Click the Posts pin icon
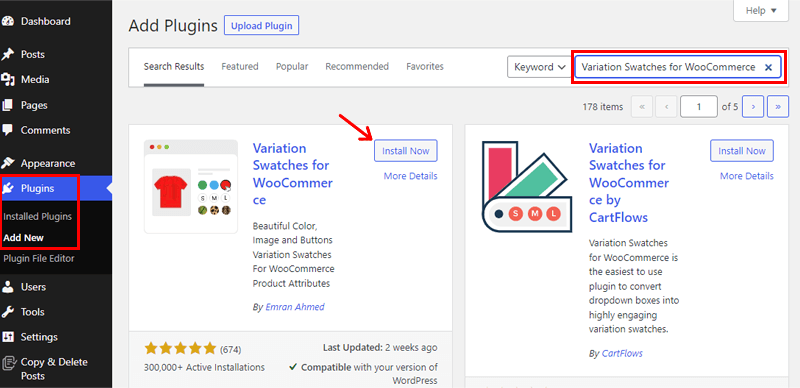The height and width of the screenshot is (388, 800). [8, 54]
